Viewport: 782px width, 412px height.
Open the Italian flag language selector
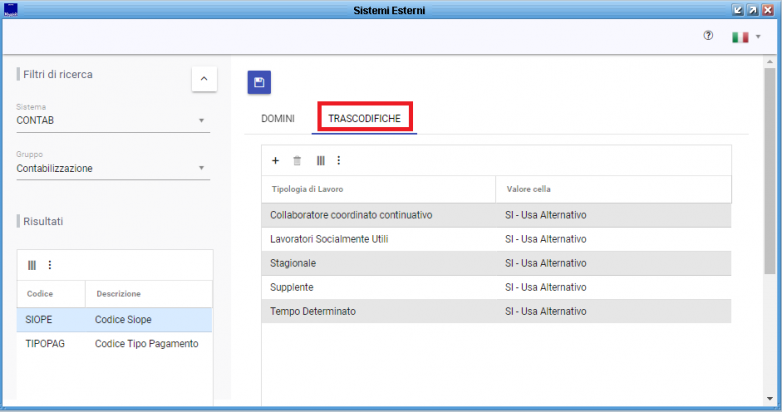[x=745, y=36]
